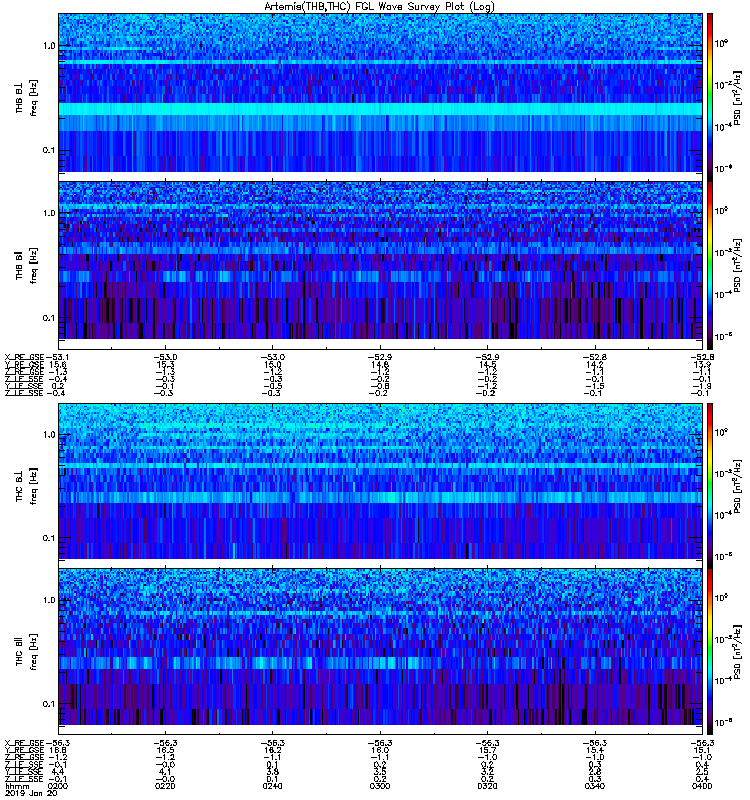Click the plot title 'Artemis(THB,THC) FGL Wave Survey Plot (Log)'
Image resolution: width=750 pixels, height=800 pixels.
380,6
